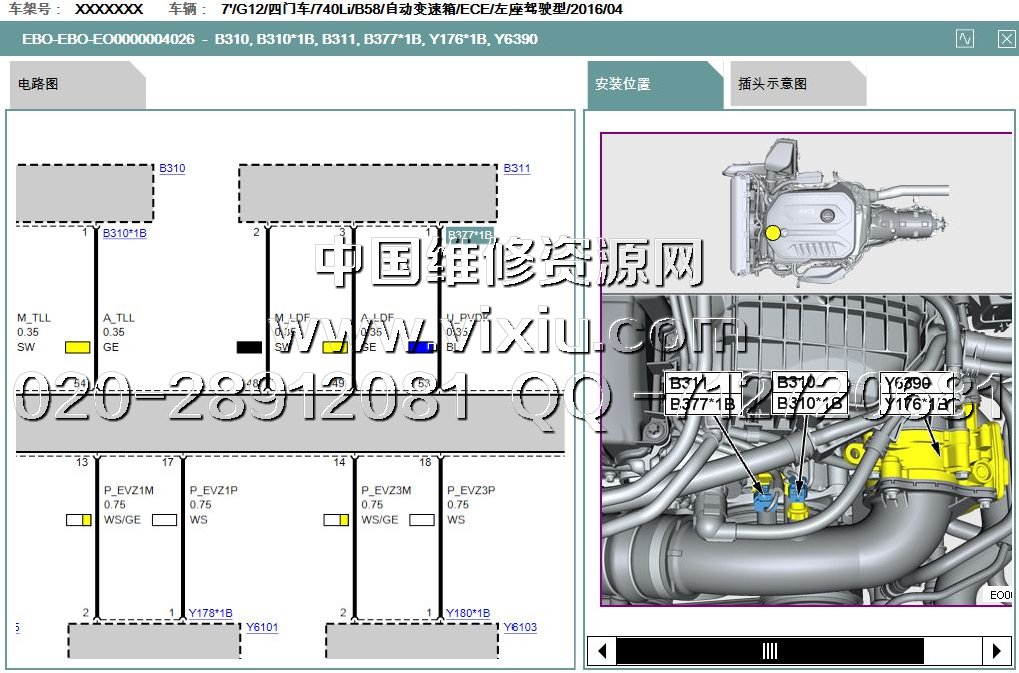Click the yellow GE wire color swatch for A_TLL
The height and width of the screenshot is (673, 1019).
tap(77, 347)
